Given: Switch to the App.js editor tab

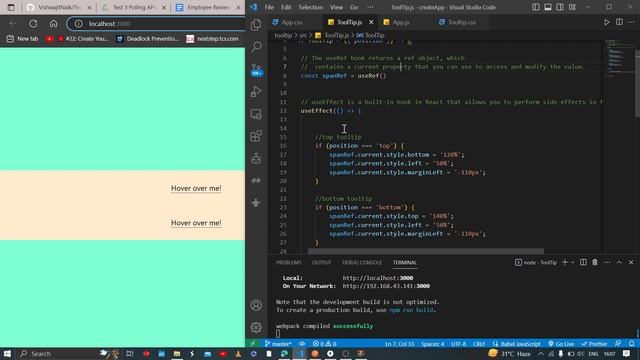Looking at the screenshot, I should 401,22.
